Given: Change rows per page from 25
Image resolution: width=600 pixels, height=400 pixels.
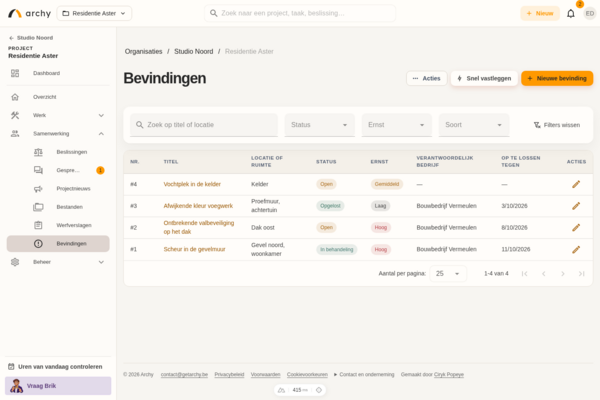Looking at the screenshot, I should pyautogui.click(x=448, y=274).
